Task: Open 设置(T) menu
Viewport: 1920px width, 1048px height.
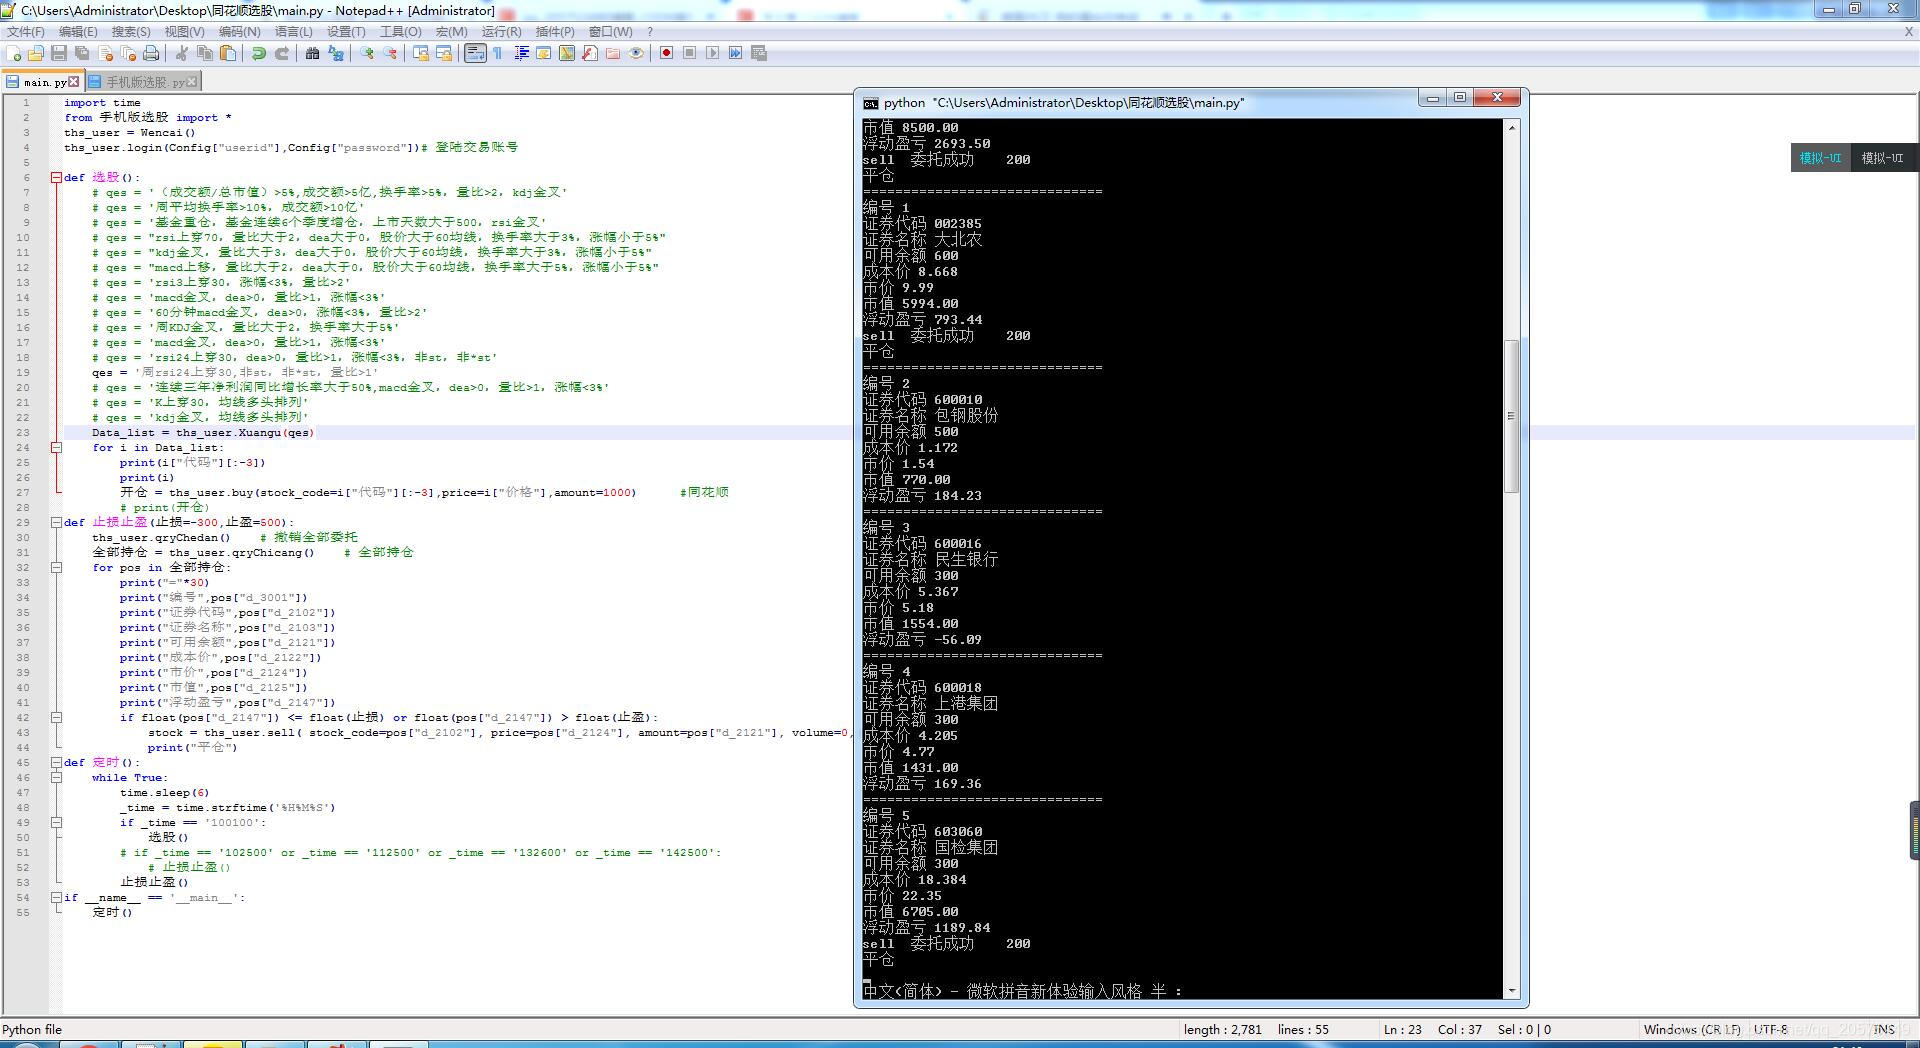Action: [x=346, y=32]
